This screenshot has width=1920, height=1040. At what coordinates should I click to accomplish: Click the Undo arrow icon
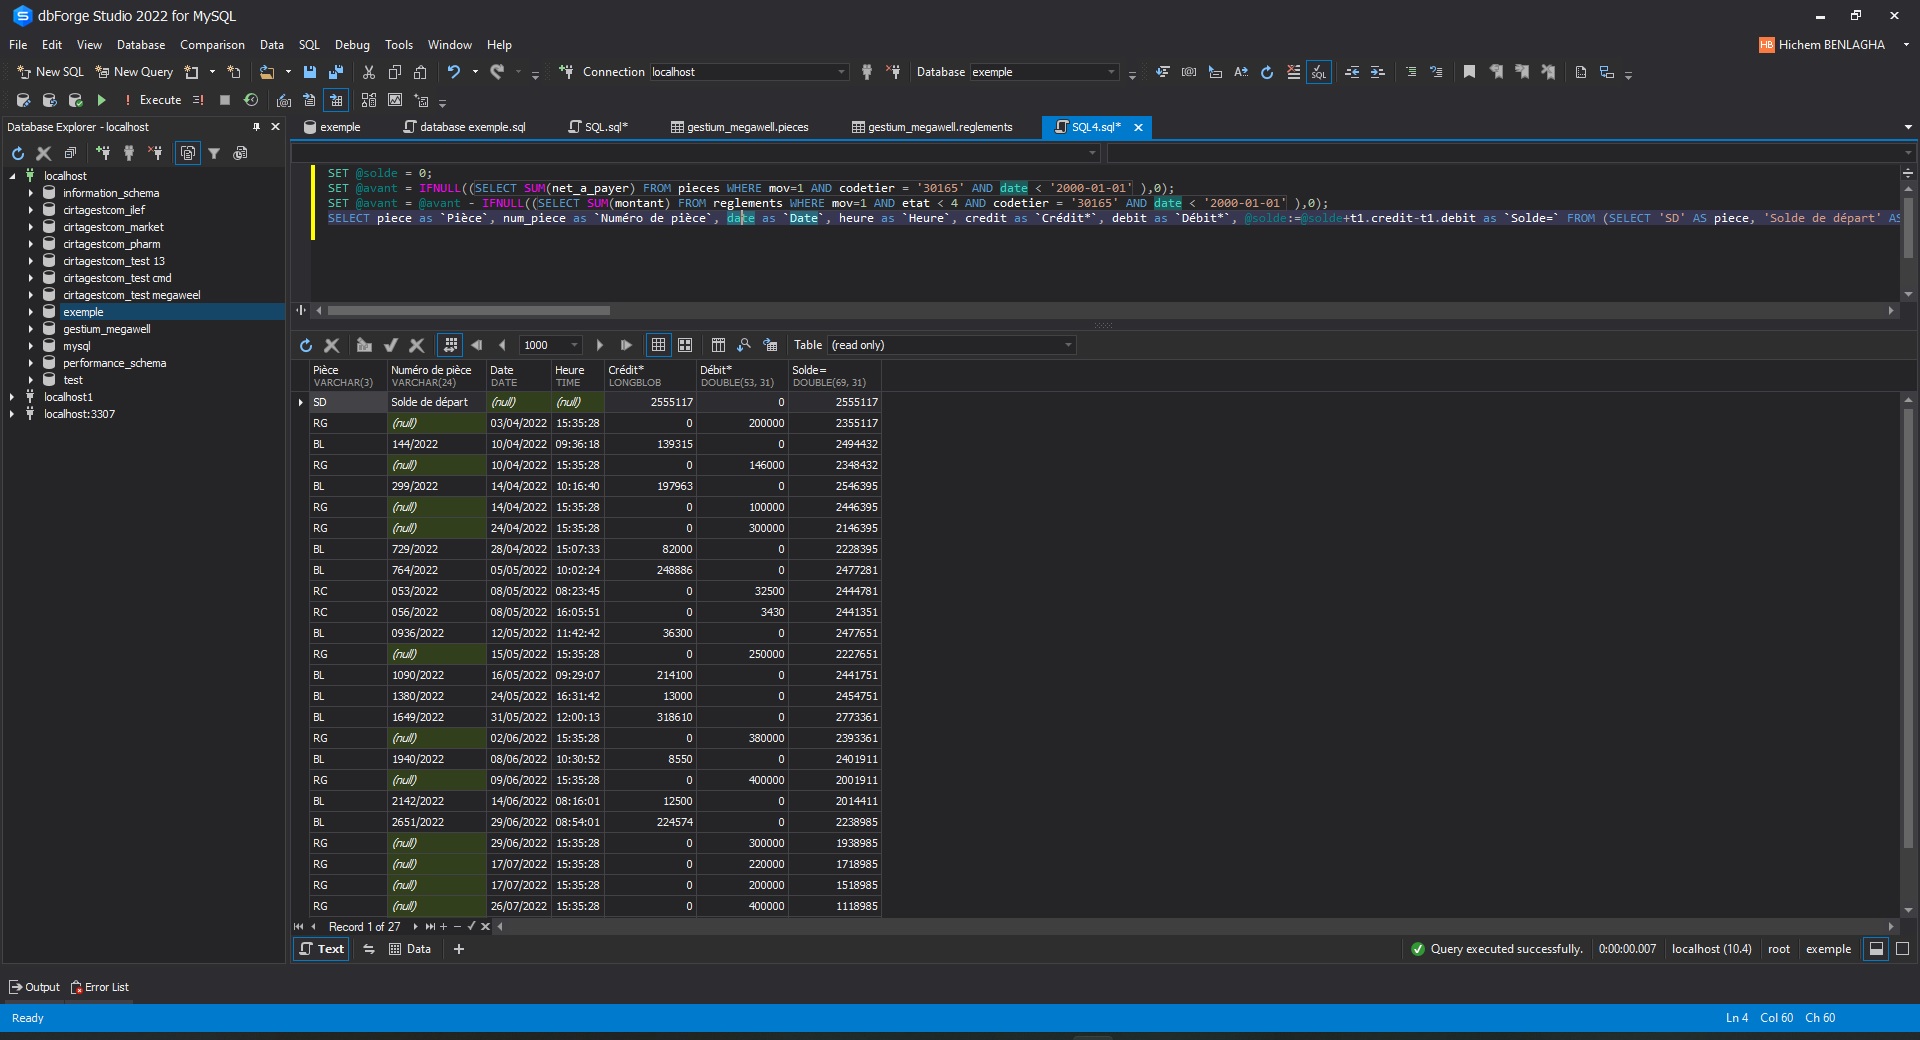point(454,72)
